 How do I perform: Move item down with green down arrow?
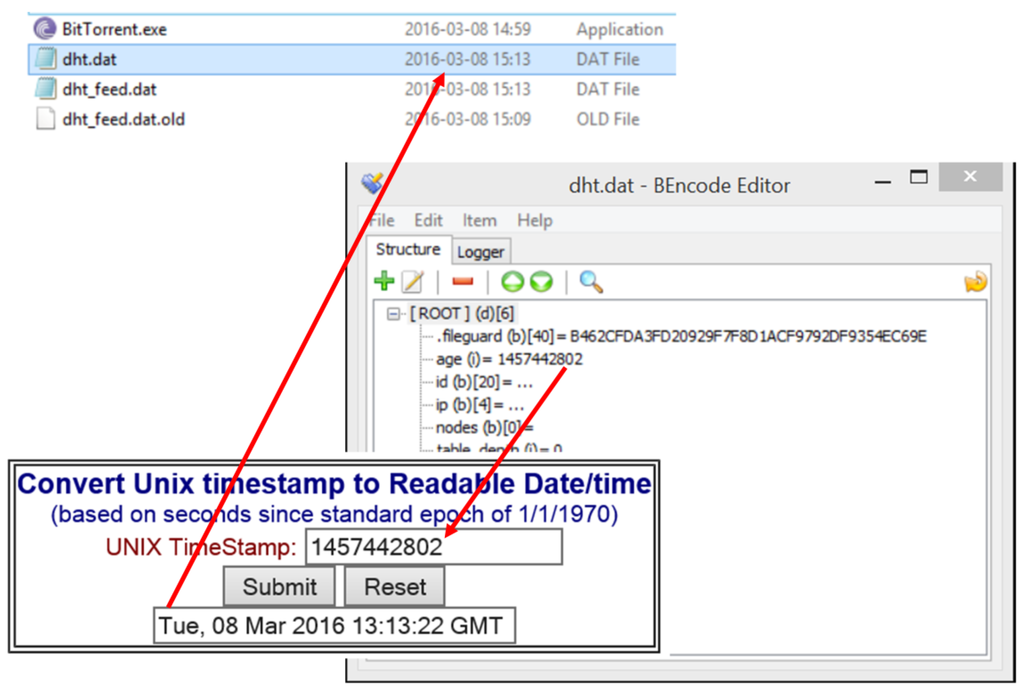tap(541, 282)
